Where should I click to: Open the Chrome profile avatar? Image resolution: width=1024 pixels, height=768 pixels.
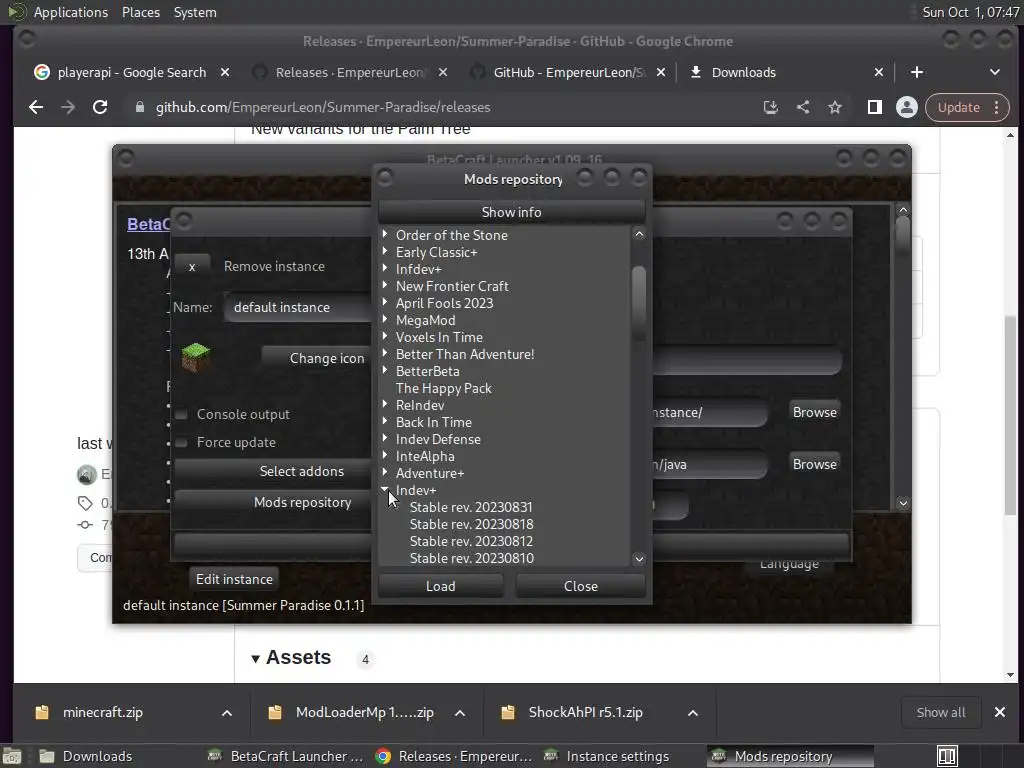pyautogui.click(x=906, y=107)
